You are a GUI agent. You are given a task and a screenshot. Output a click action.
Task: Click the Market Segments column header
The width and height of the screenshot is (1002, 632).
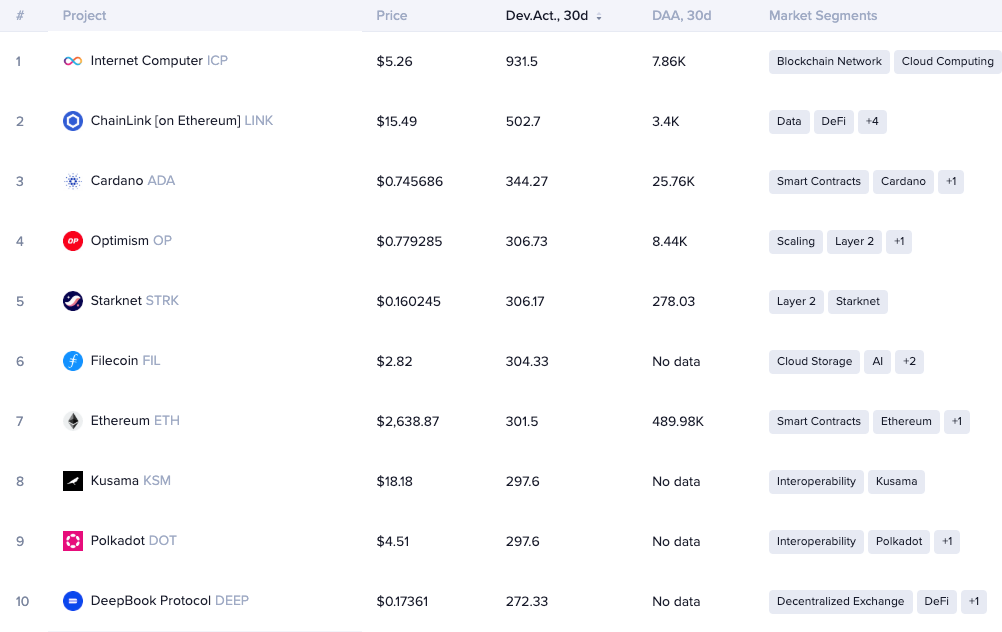pos(823,15)
